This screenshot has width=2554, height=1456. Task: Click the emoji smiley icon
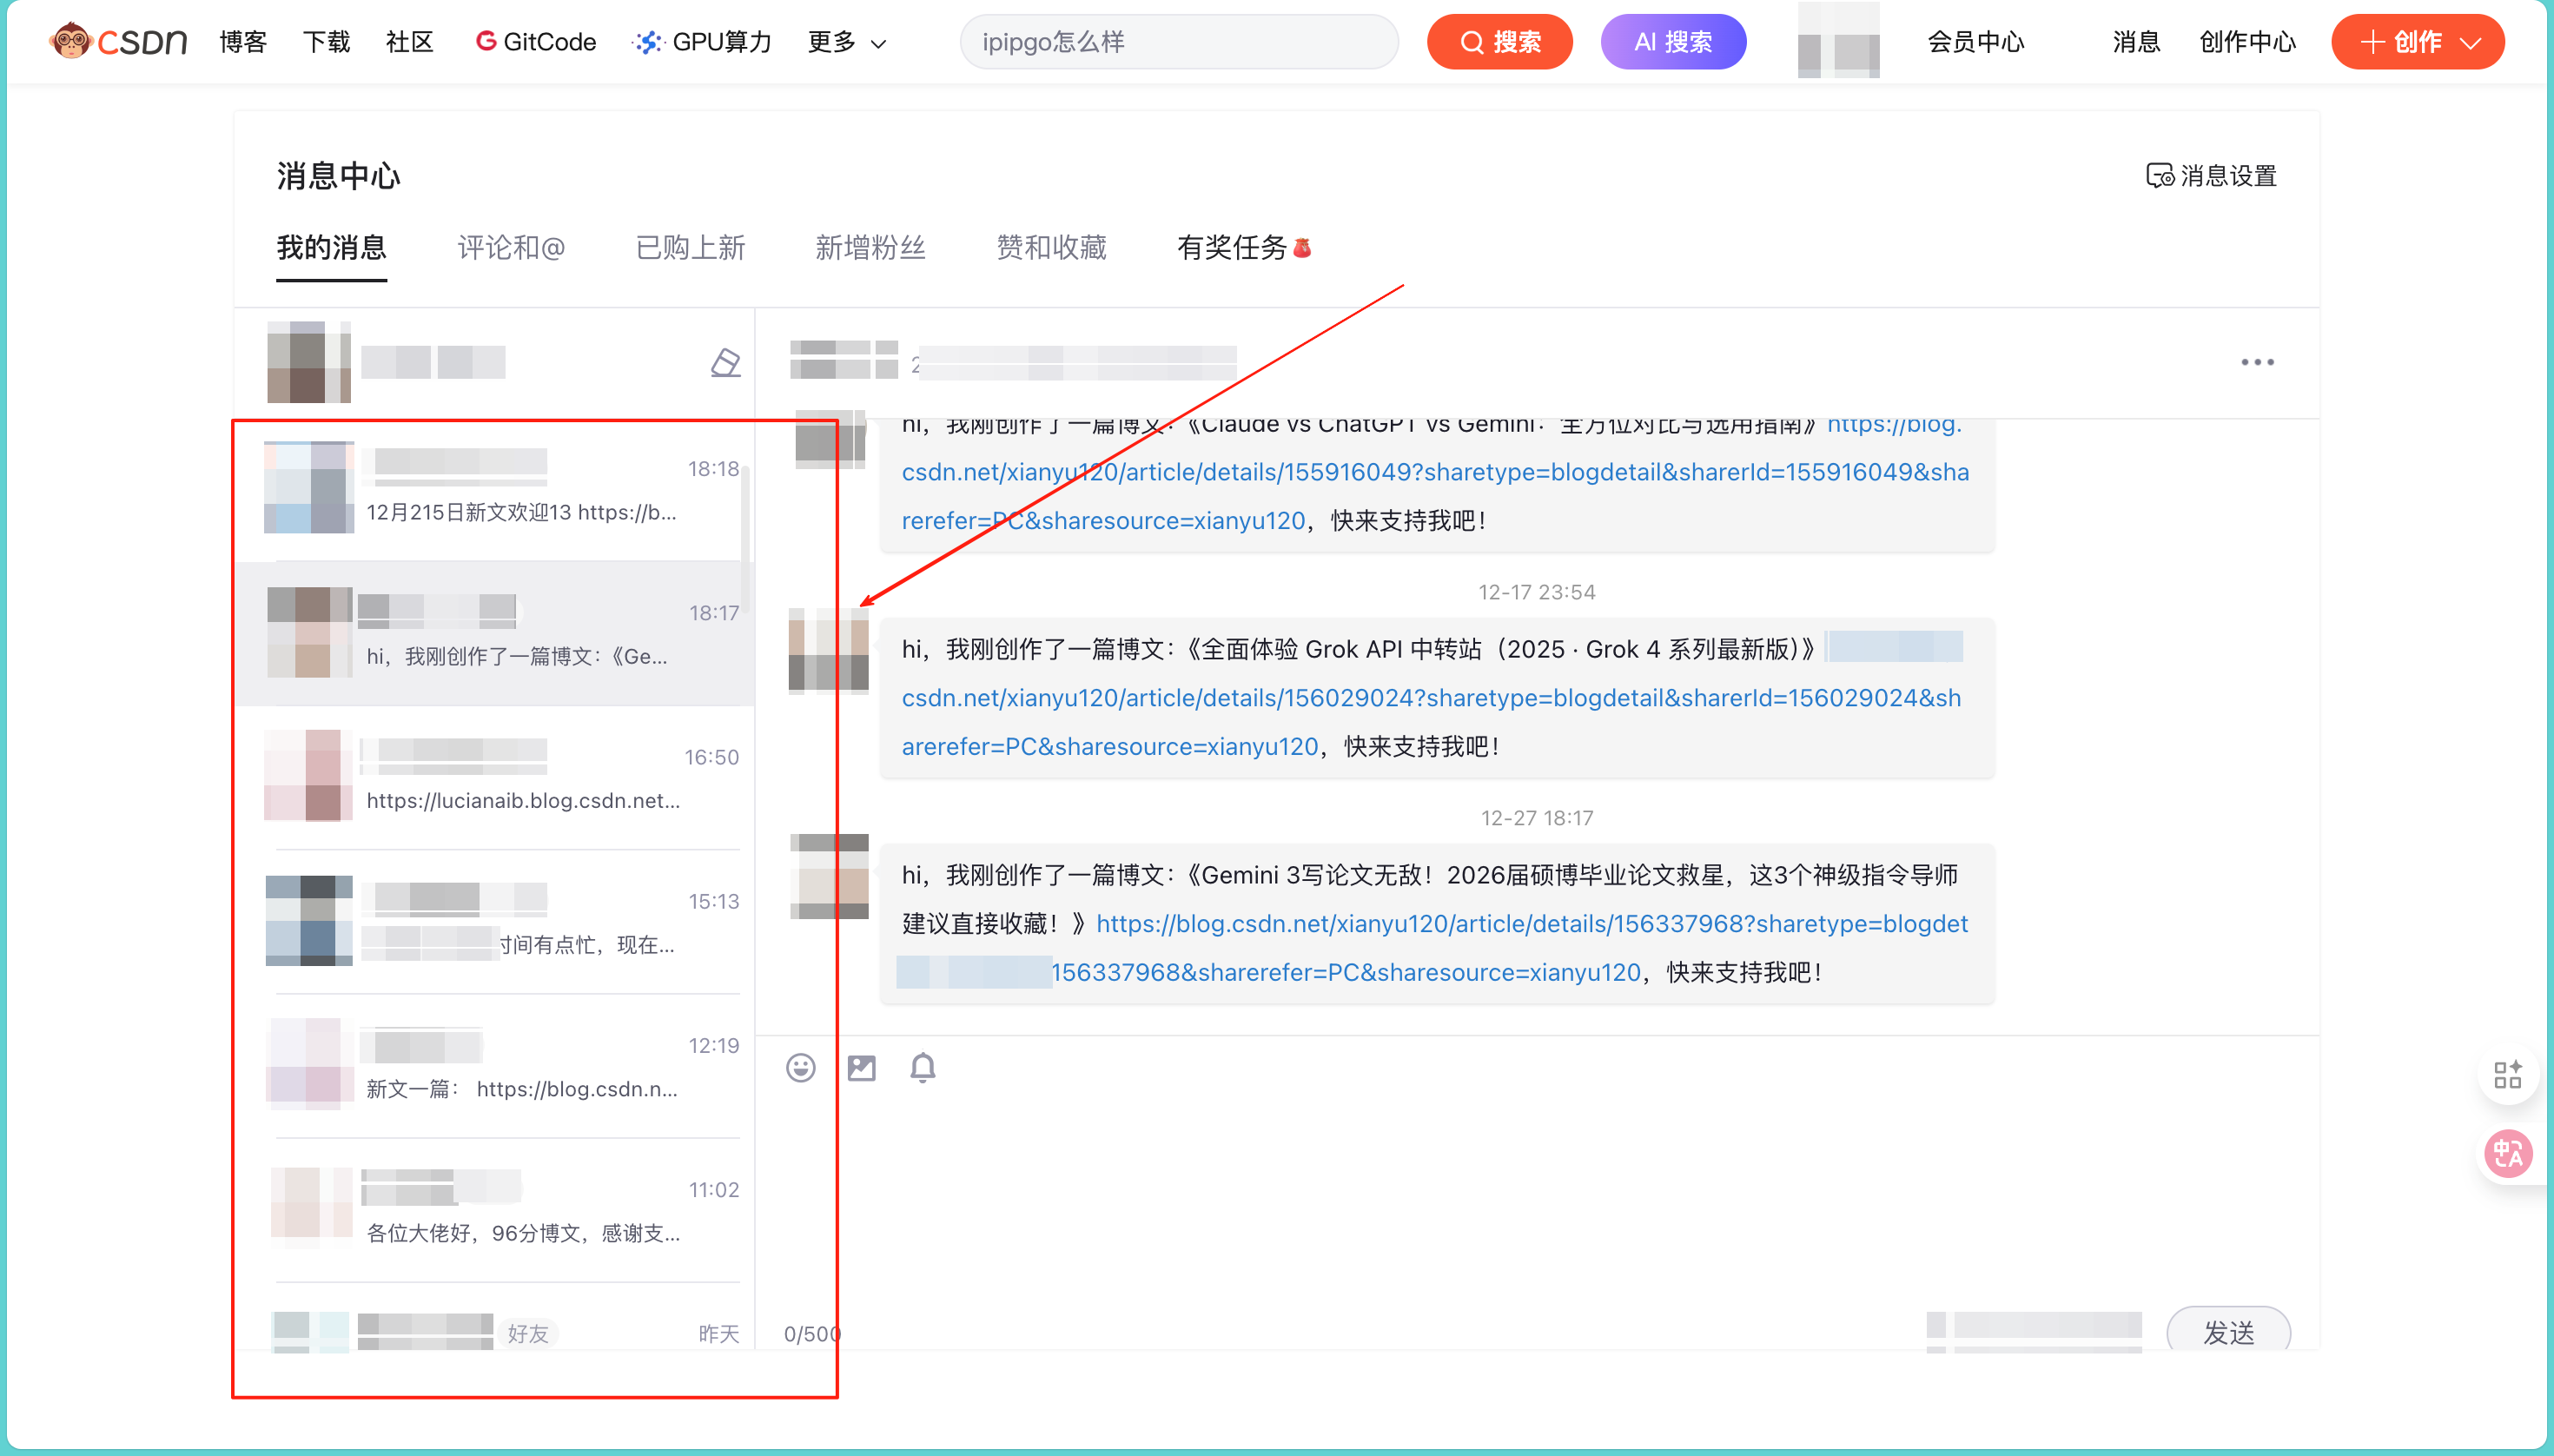click(x=800, y=1068)
